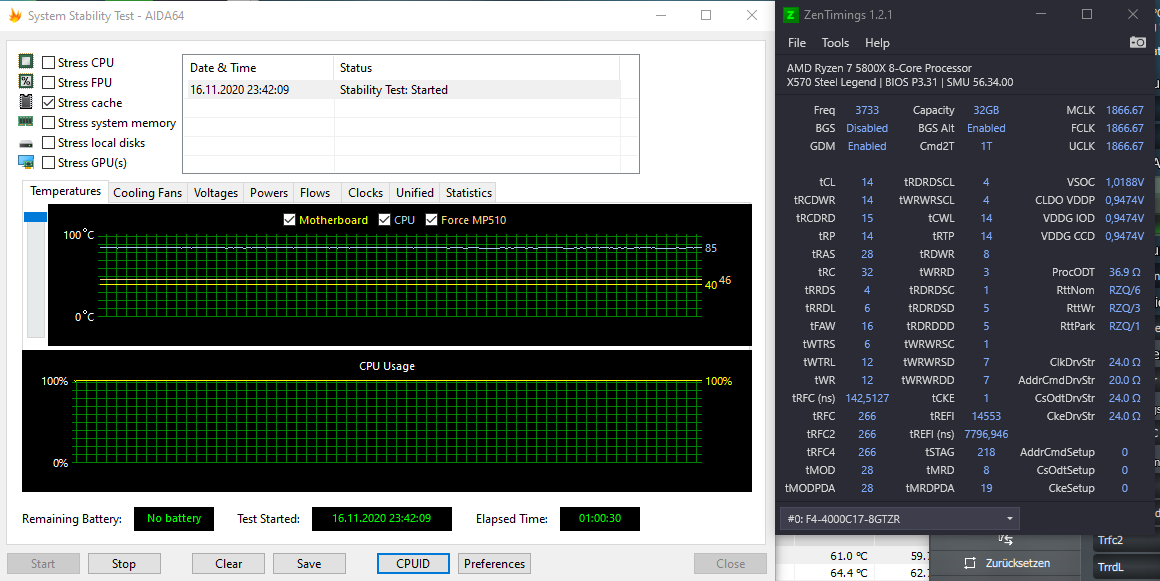Click the BGS value Disabled

867,128
